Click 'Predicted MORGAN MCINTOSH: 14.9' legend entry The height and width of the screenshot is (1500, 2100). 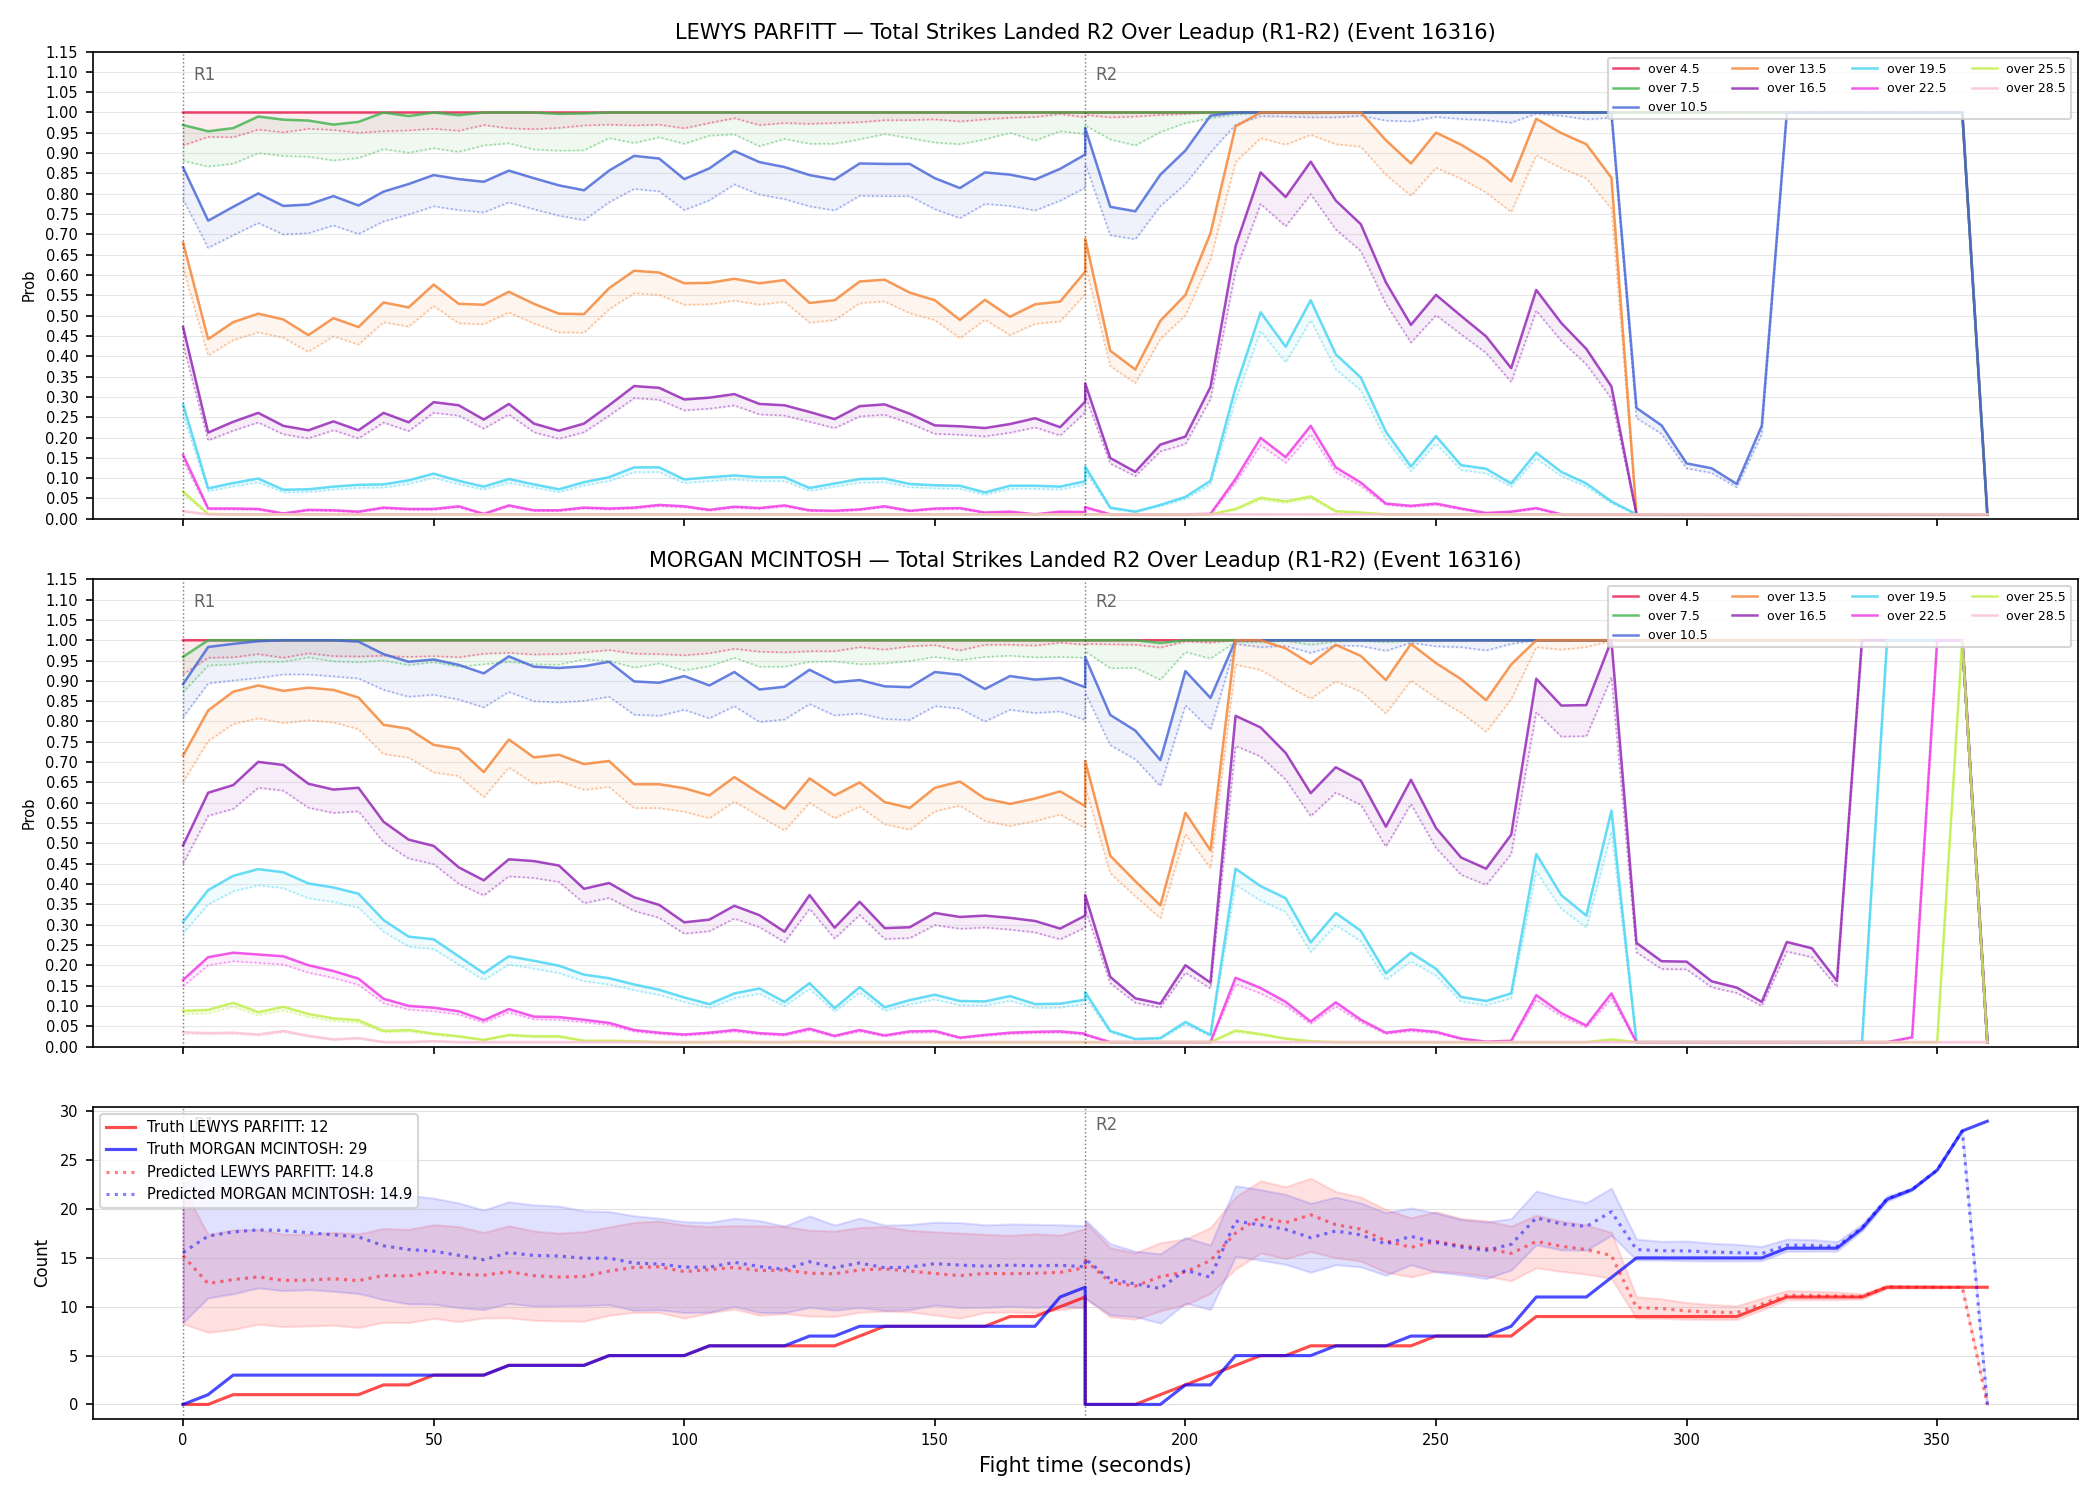click(x=258, y=1194)
